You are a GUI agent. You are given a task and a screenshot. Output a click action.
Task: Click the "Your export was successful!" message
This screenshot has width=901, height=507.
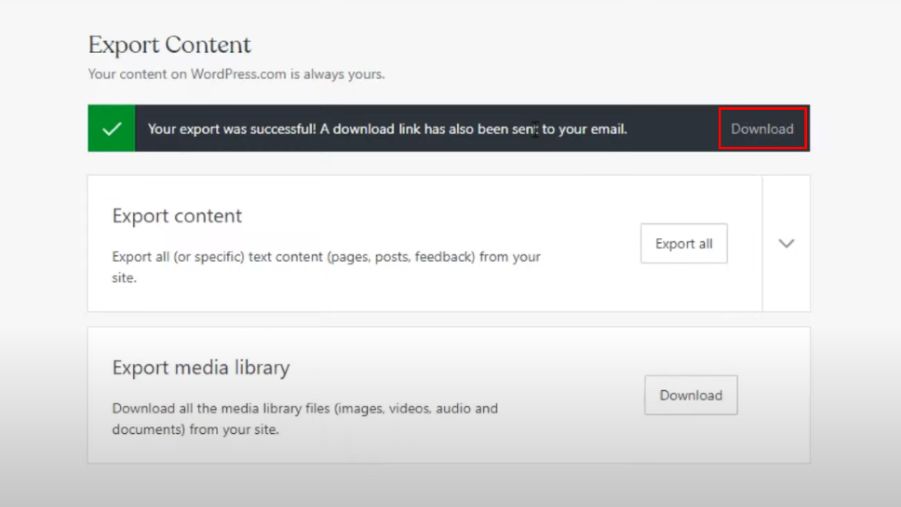point(232,129)
